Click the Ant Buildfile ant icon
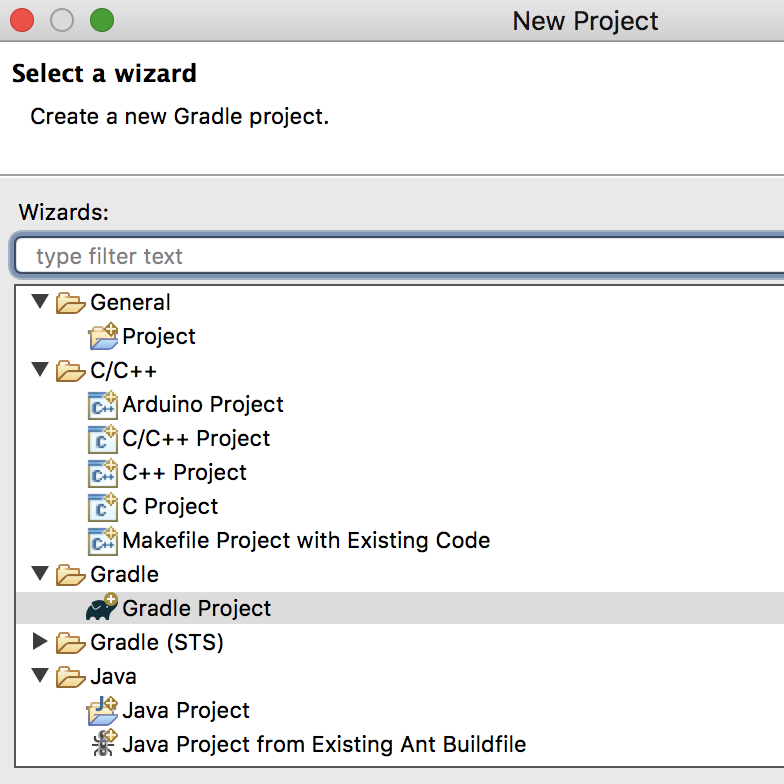Image resolution: width=784 pixels, height=784 pixels. 104,743
